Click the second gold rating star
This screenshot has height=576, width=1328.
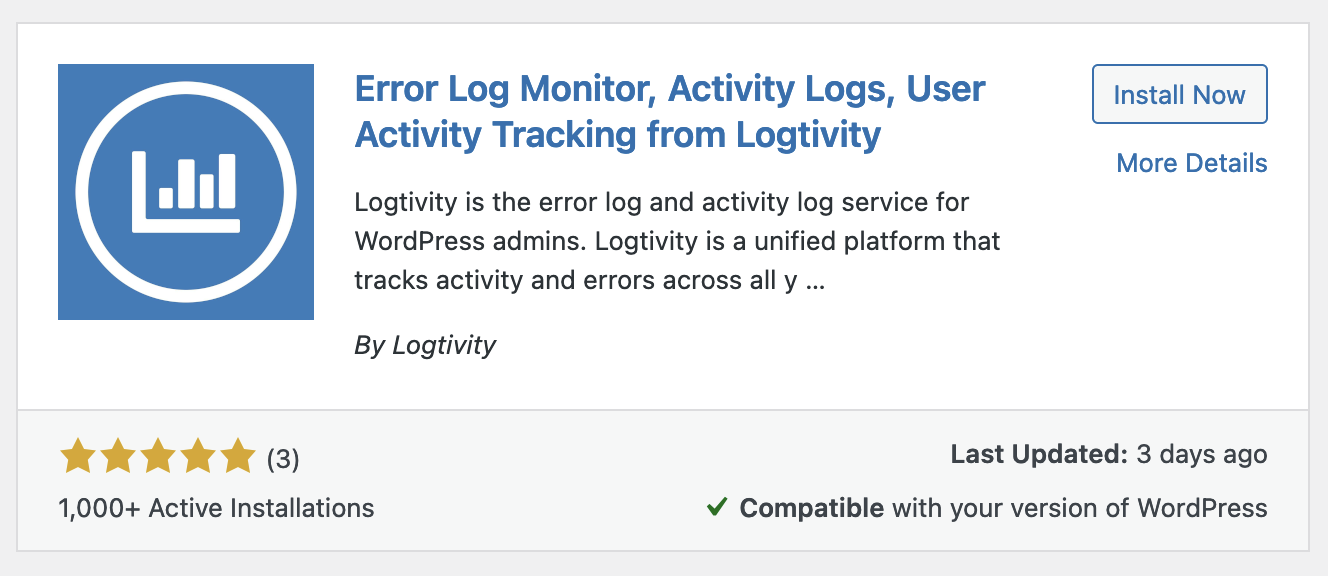pyautogui.click(x=119, y=455)
